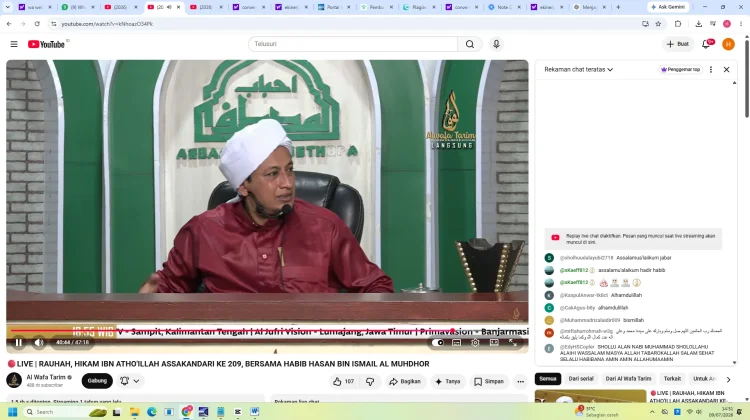Open the channel notification bell dropdown
This screenshot has height=420, width=750.
(x=130, y=381)
